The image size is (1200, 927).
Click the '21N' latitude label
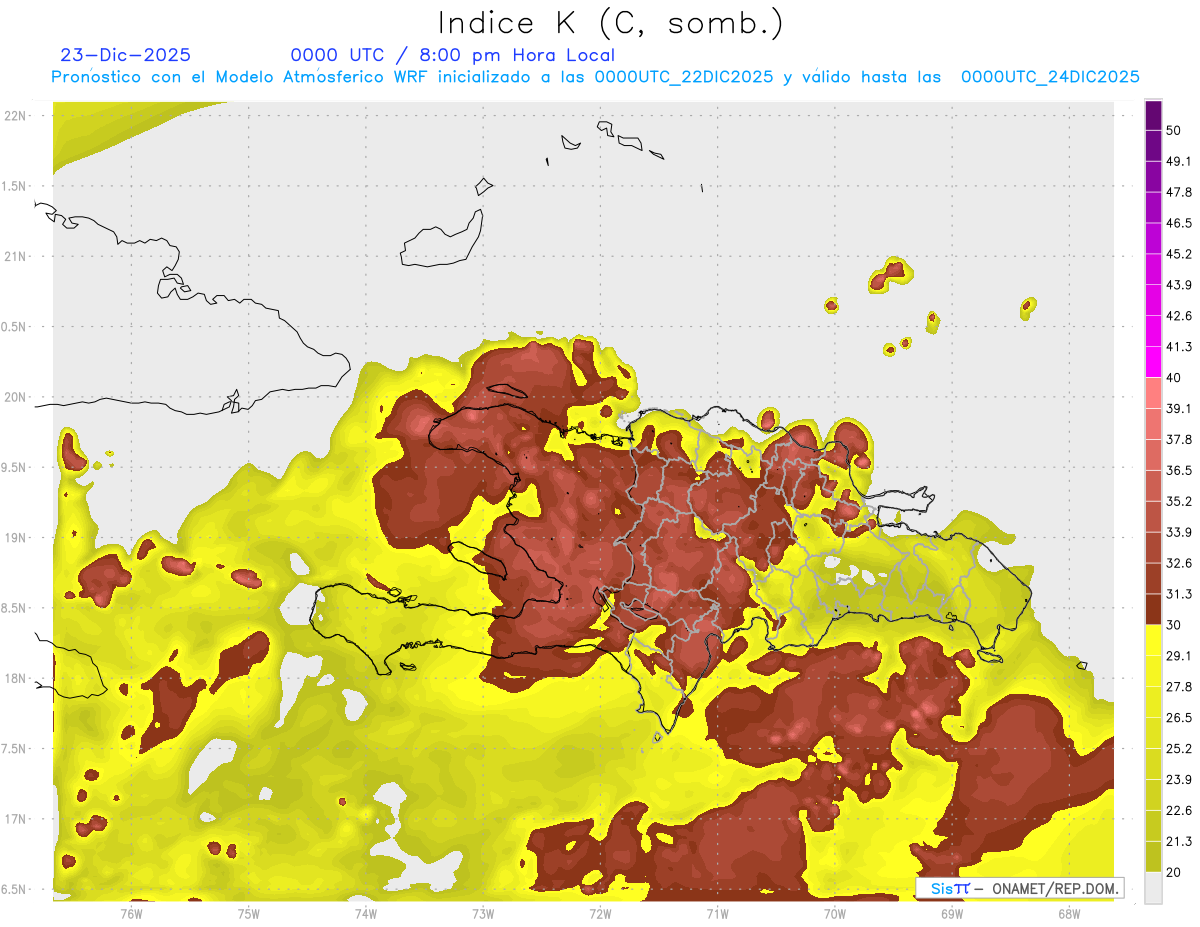[17, 256]
